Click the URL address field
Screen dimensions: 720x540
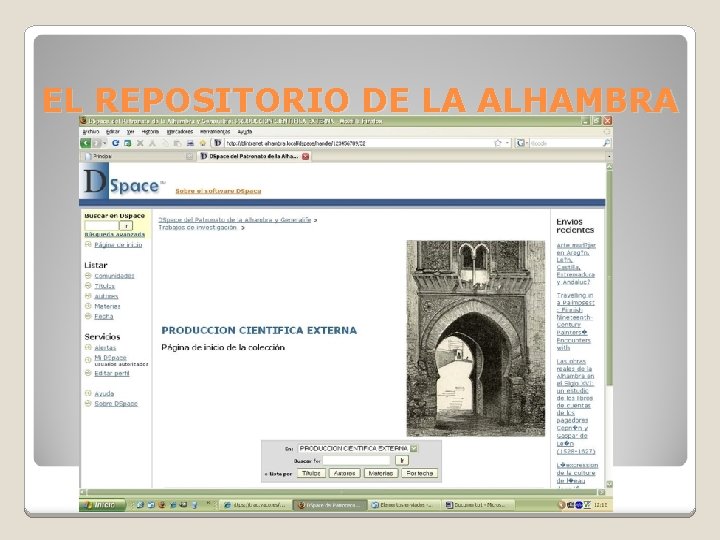click(358, 143)
